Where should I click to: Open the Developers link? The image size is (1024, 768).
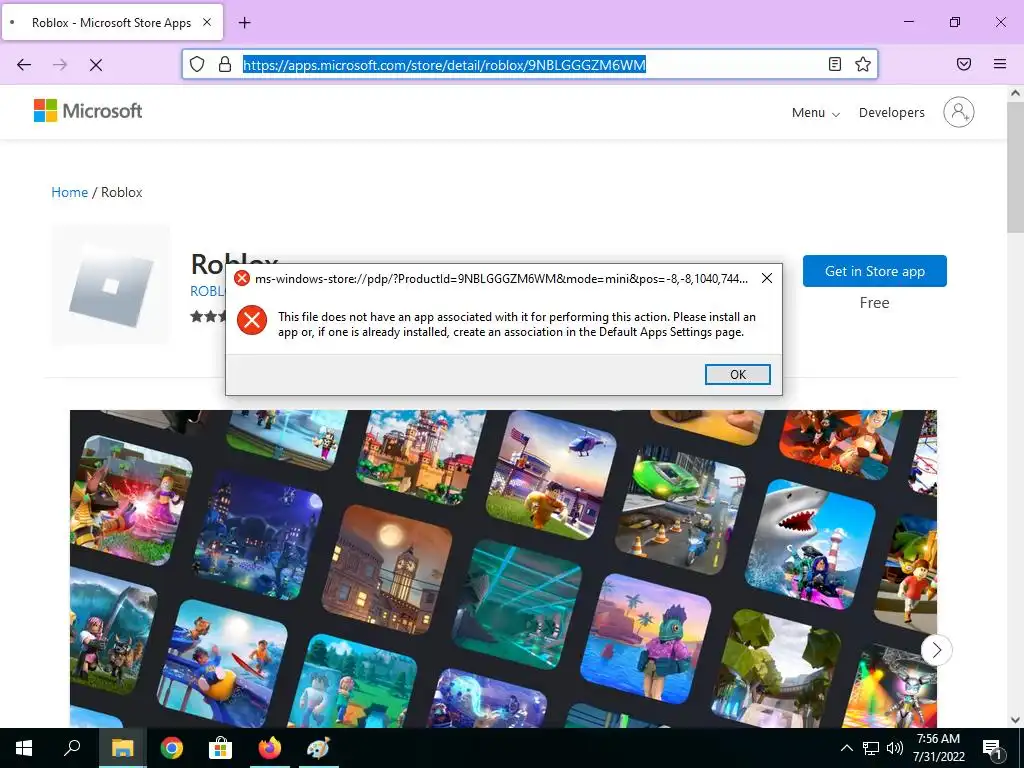891,112
